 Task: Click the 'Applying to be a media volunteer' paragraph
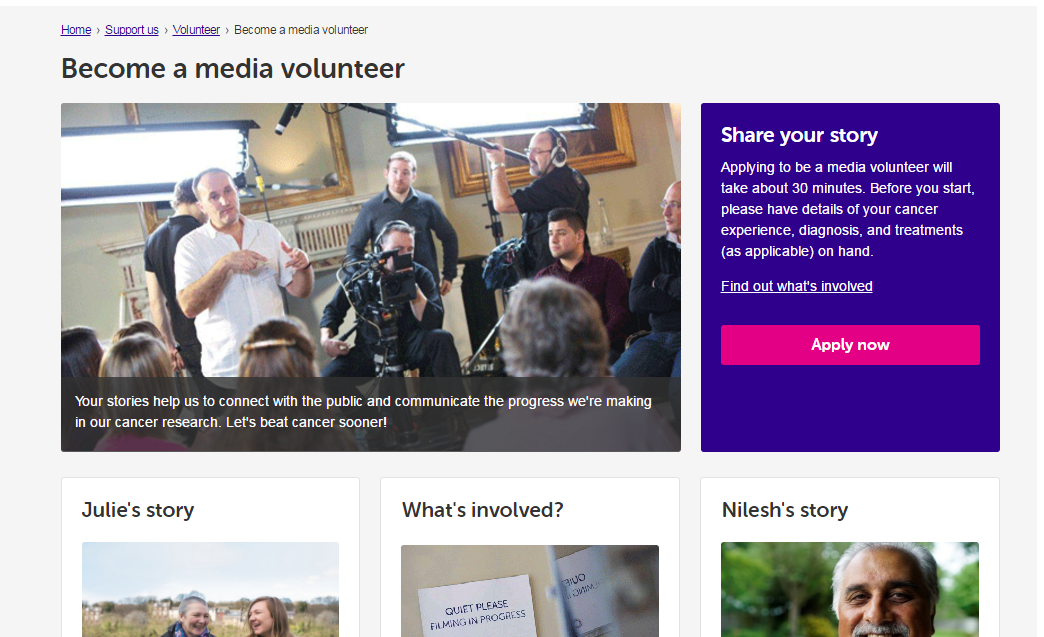pyautogui.click(x=848, y=209)
